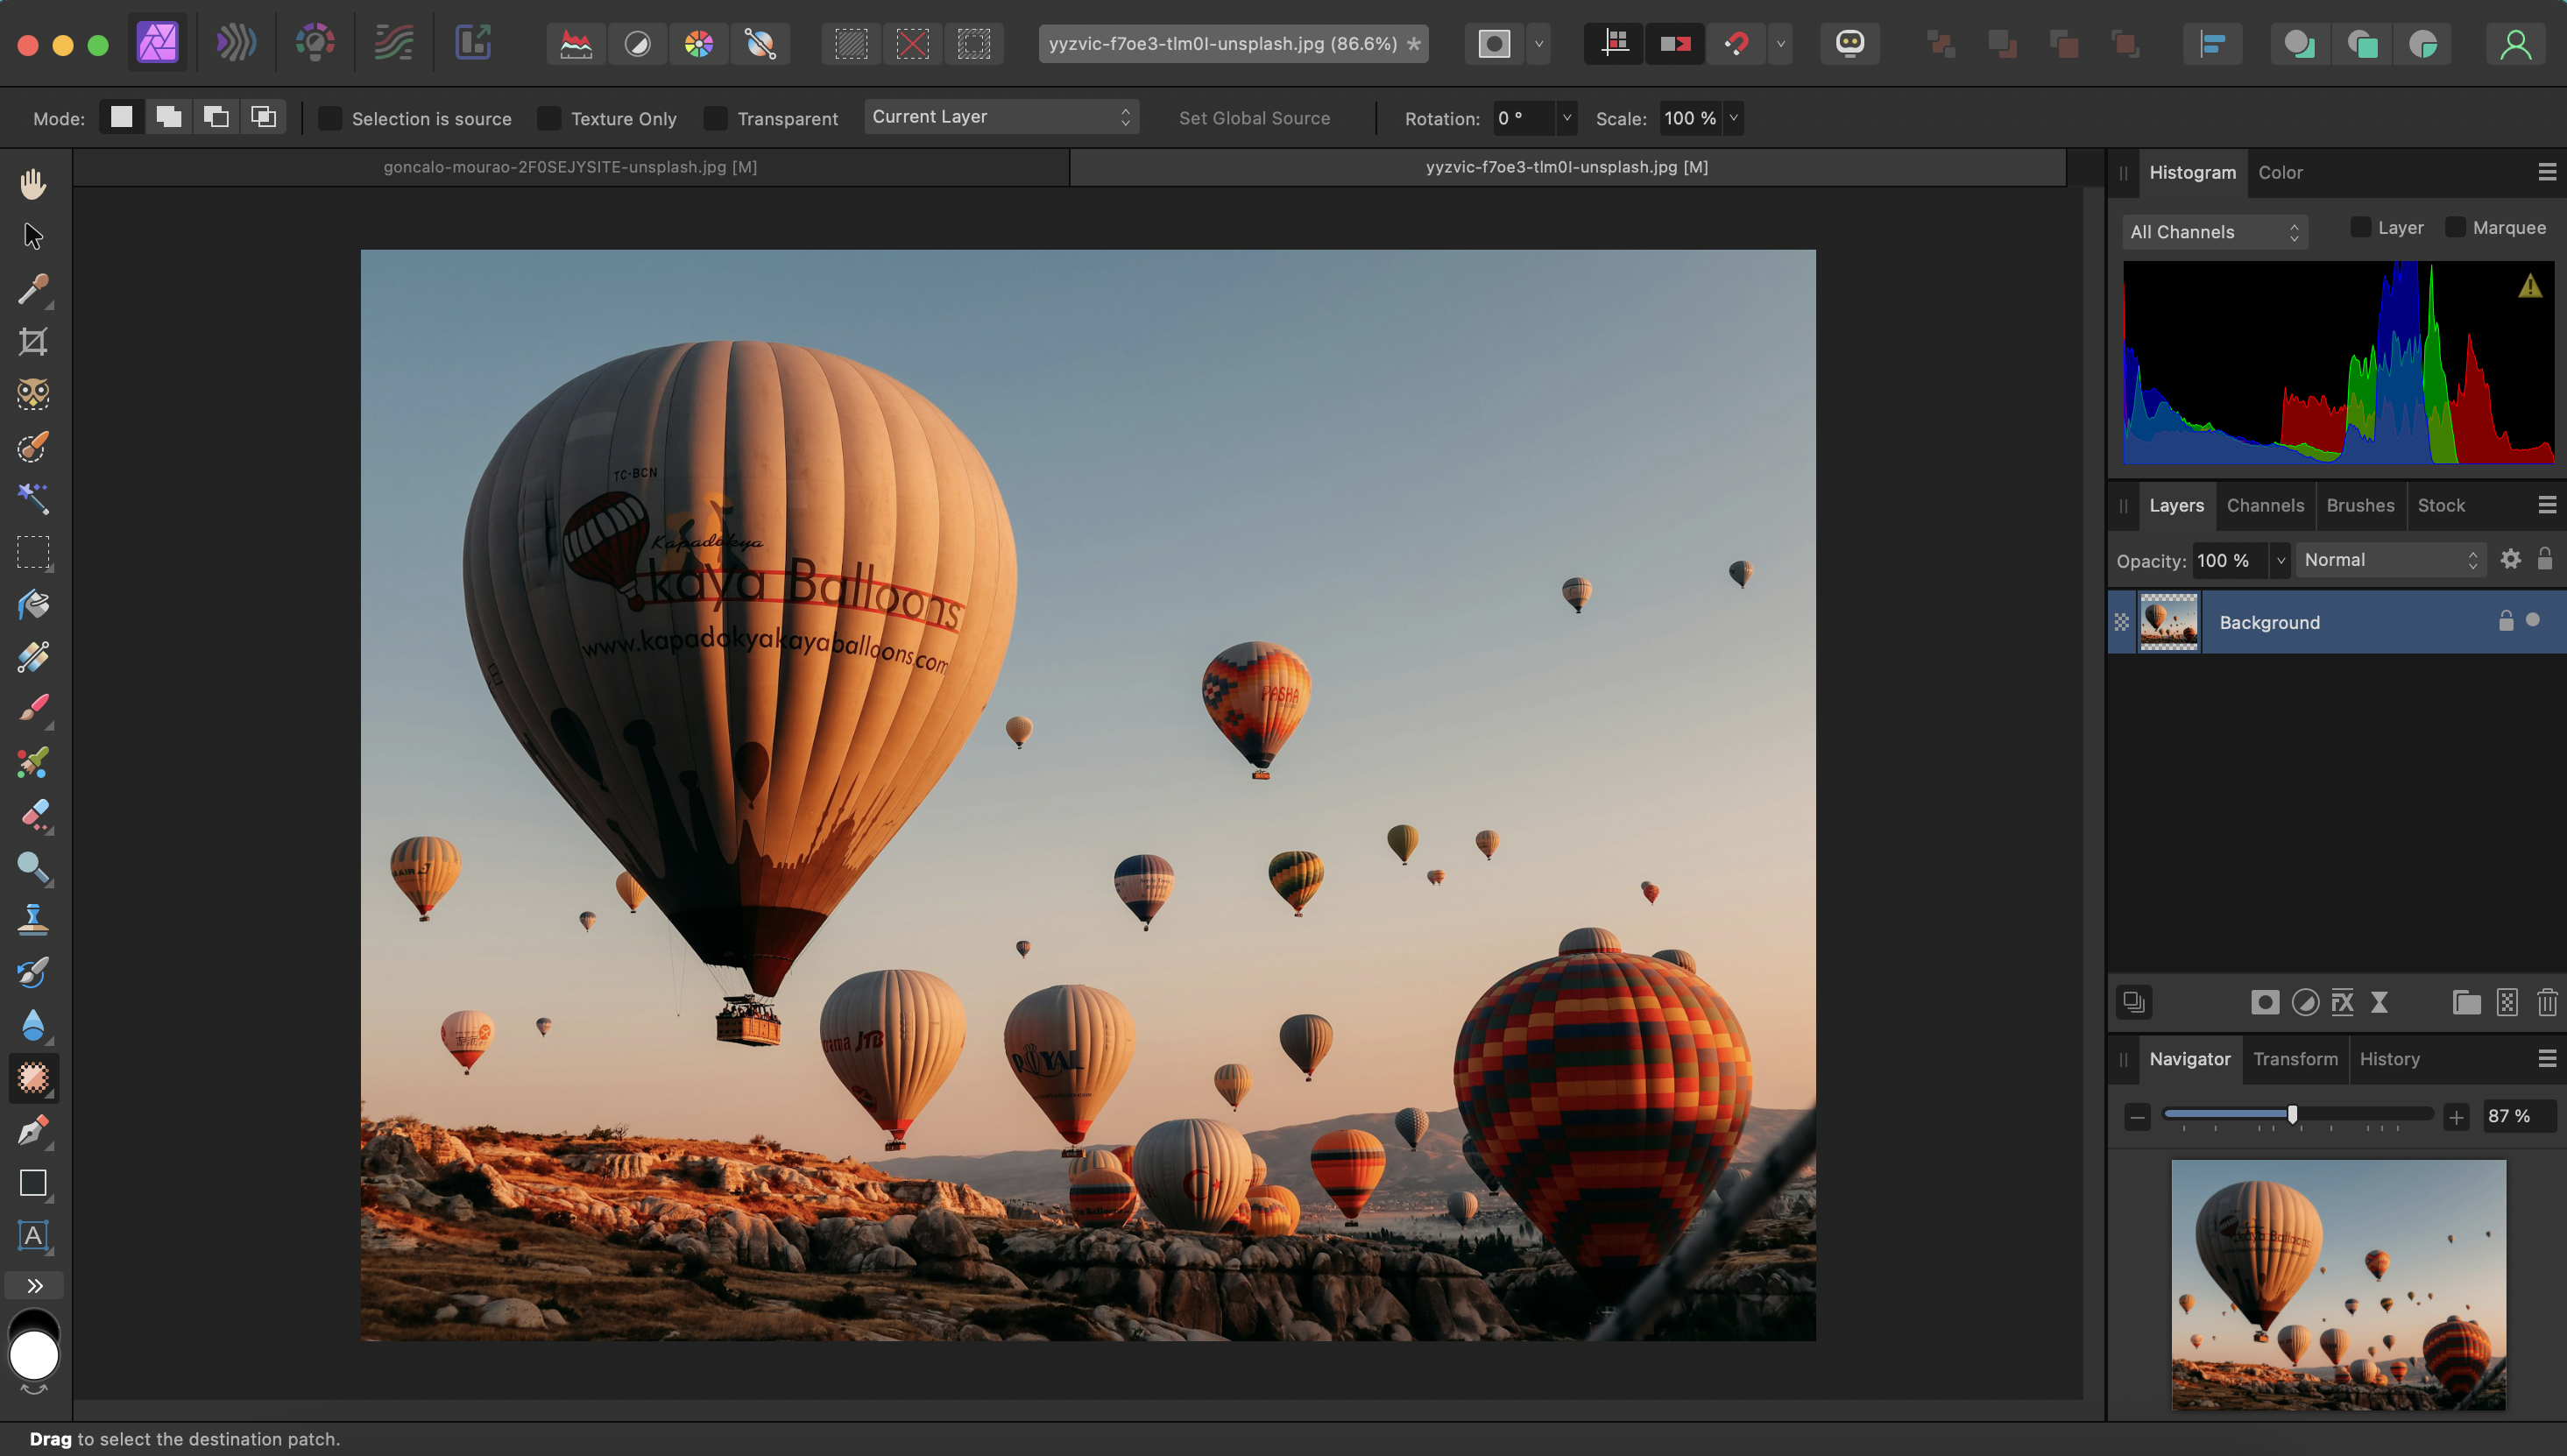Screen dimensions: 2567x1456
Task: Enable Selection is source checkbox
Action: [x=330, y=119]
